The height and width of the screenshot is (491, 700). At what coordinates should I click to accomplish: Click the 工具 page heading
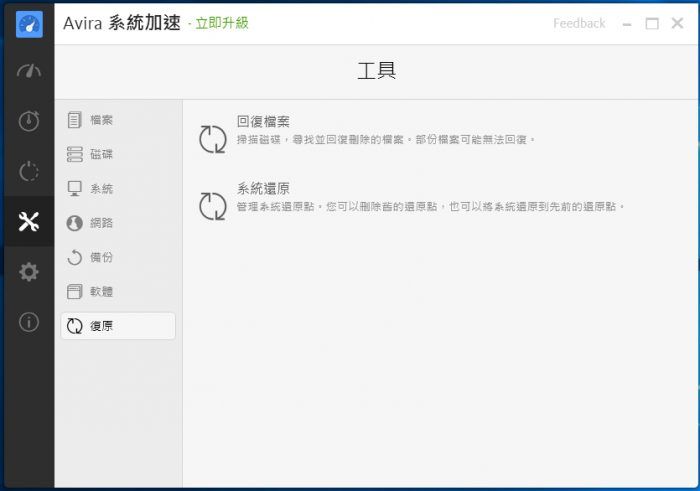point(377,71)
